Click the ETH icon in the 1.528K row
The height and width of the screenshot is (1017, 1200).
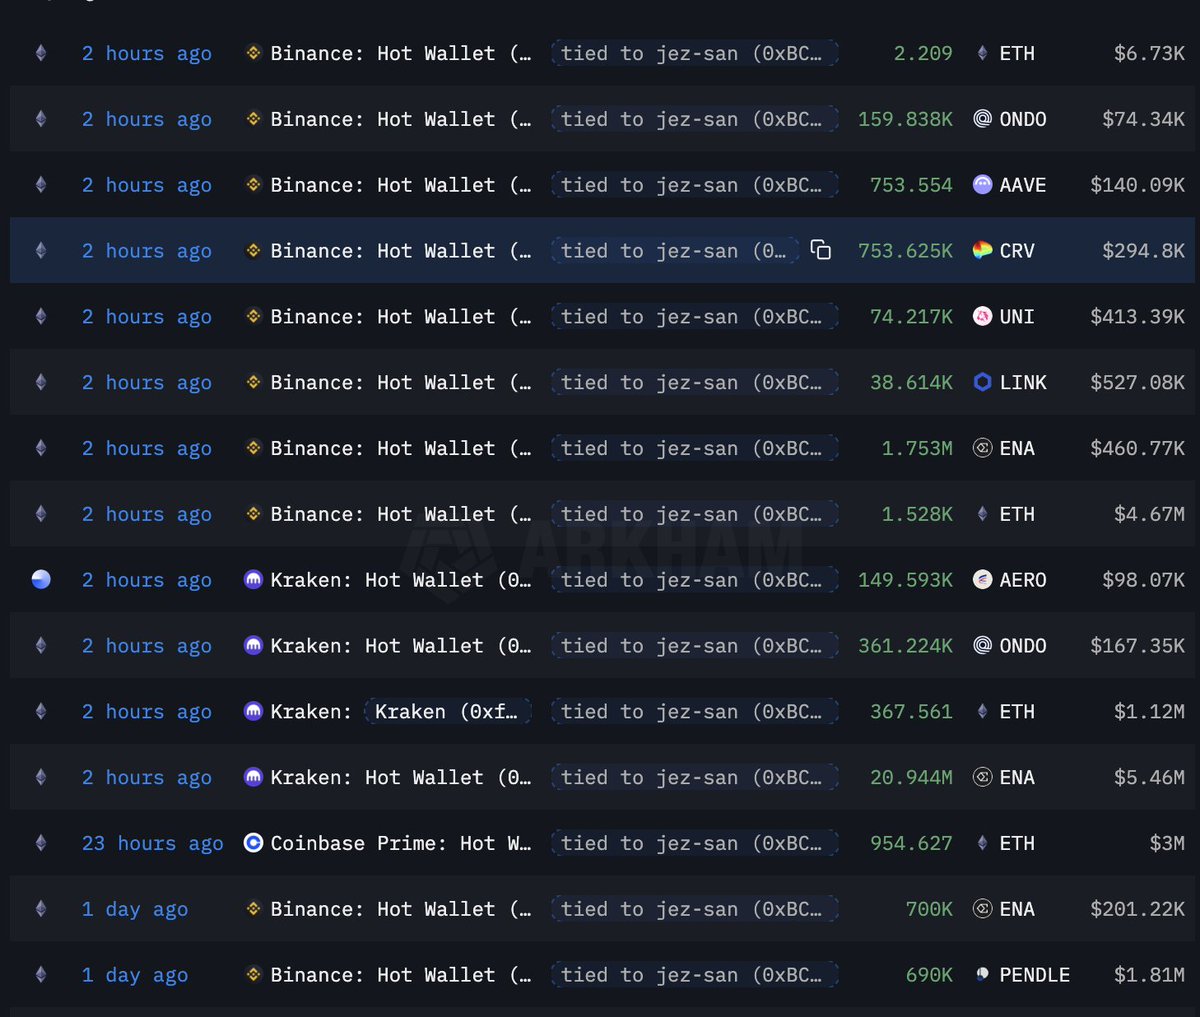click(983, 514)
